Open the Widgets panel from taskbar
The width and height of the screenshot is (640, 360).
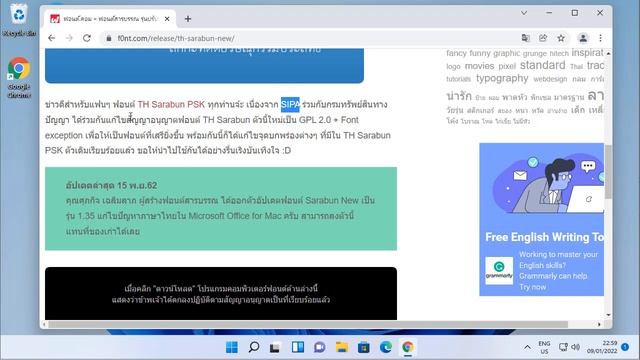pos(298,347)
